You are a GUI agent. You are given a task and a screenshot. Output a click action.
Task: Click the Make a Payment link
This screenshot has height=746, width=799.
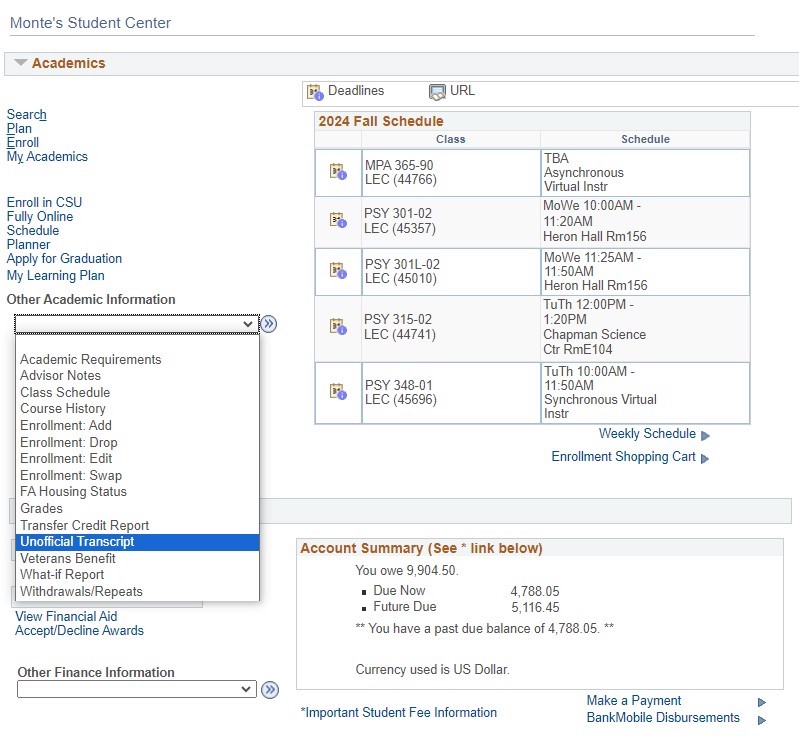click(x=633, y=701)
